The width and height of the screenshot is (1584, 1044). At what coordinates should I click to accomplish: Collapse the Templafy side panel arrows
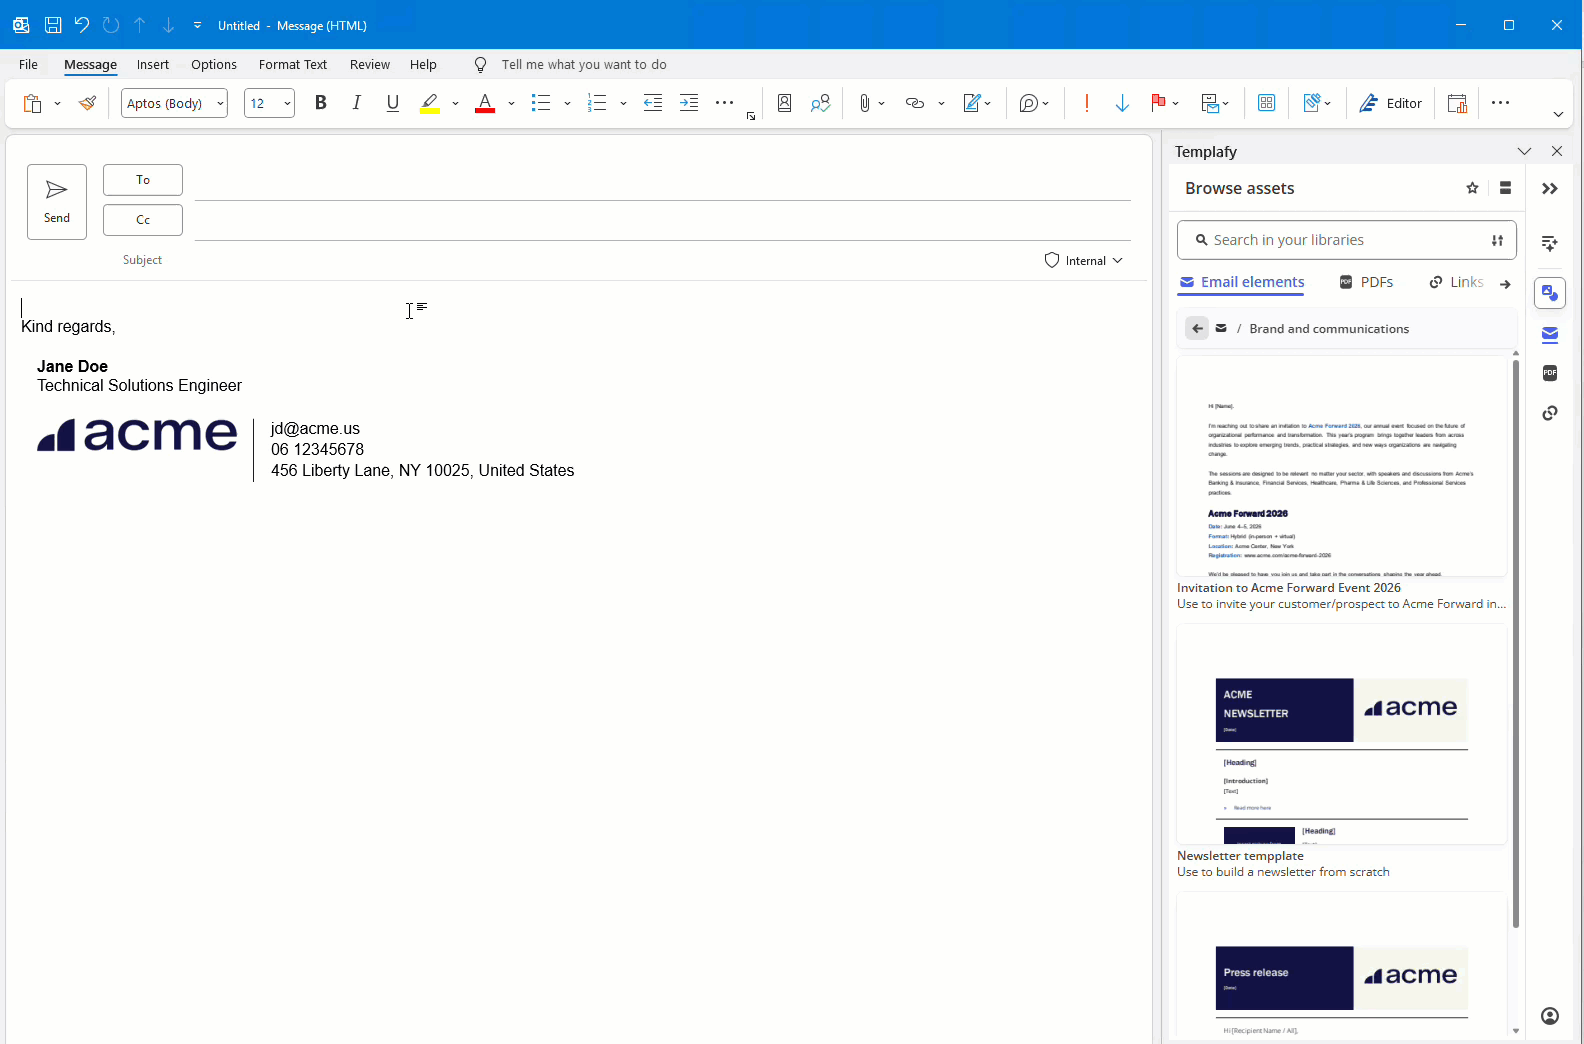coord(1550,189)
